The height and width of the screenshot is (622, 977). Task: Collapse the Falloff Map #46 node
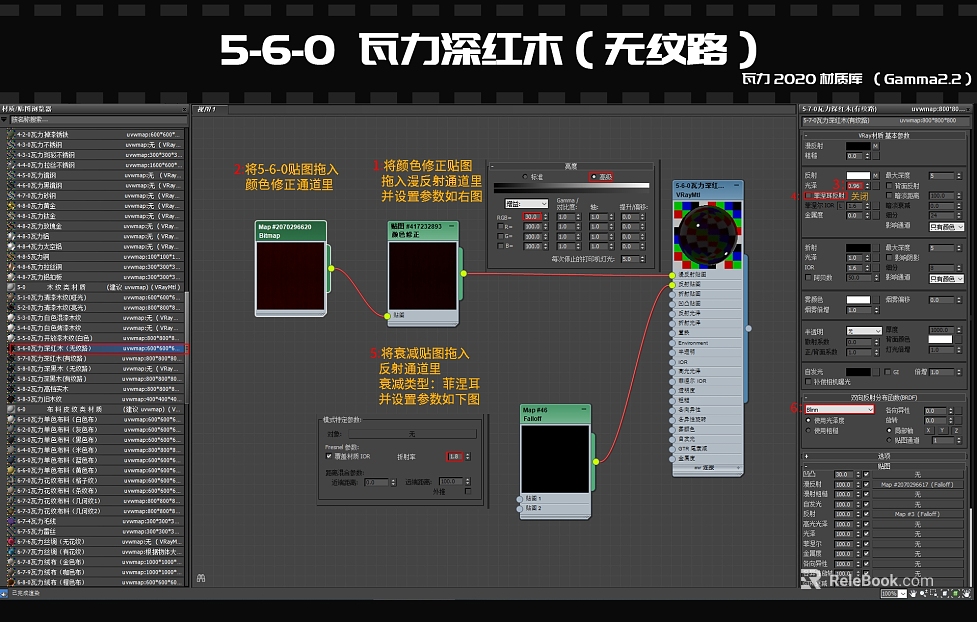(584, 409)
